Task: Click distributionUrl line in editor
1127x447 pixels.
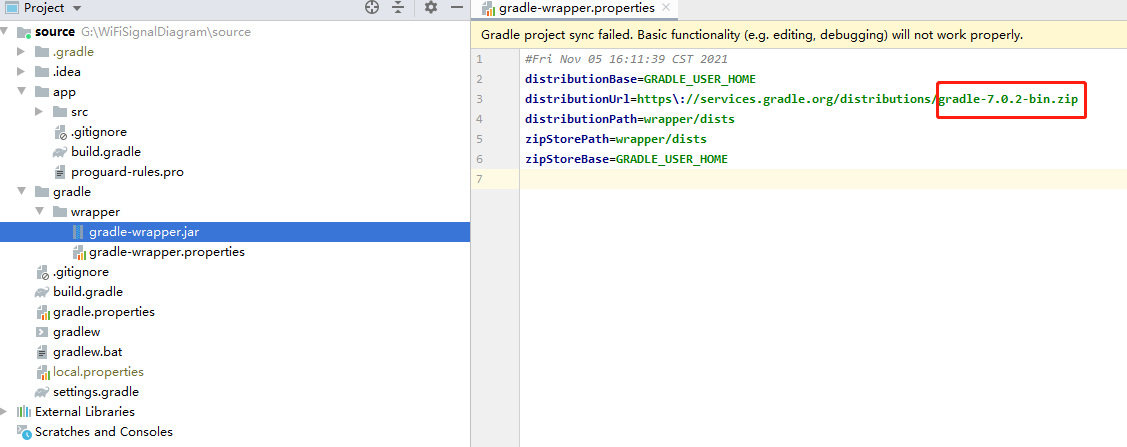Action: click(x=801, y=98)
